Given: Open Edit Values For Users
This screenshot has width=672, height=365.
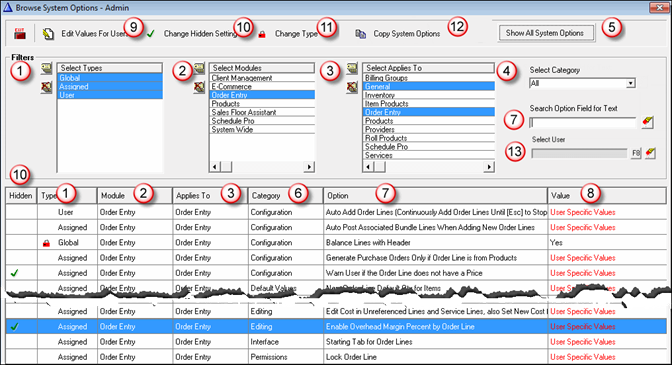Looking at the screenshot, I should 85,33.
